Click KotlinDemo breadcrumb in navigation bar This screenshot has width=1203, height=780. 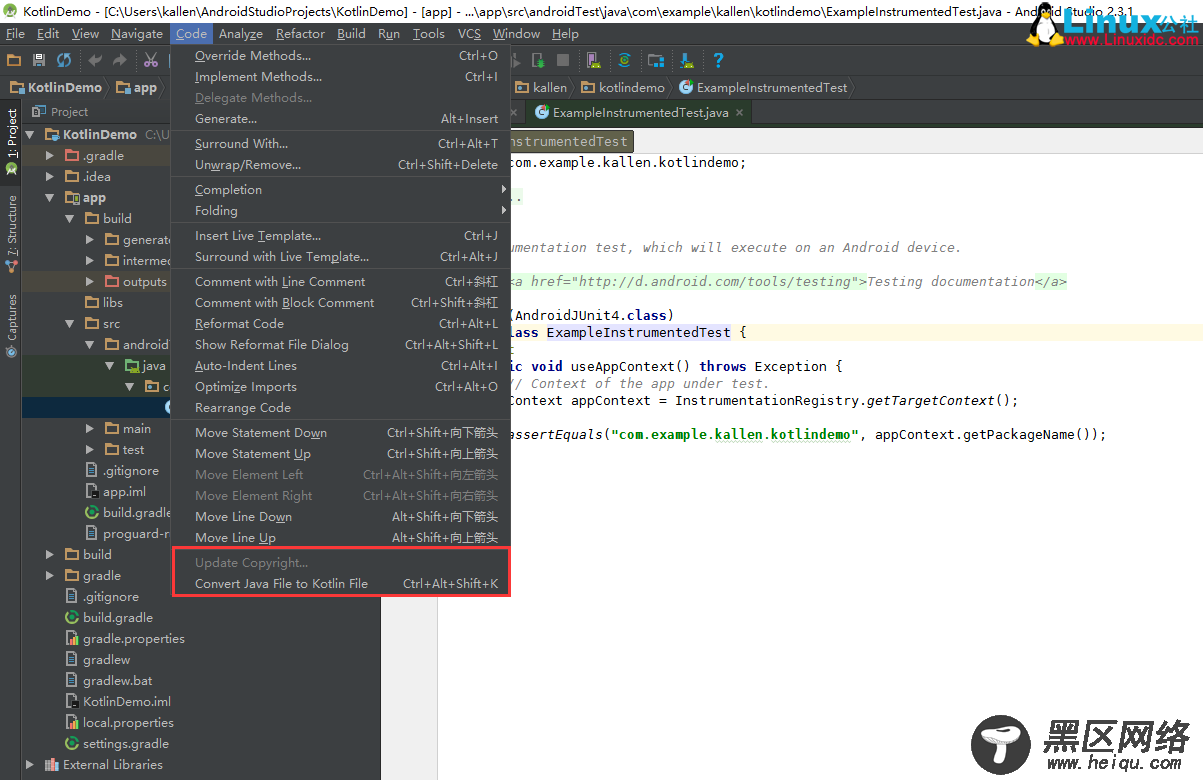[56, 88]
